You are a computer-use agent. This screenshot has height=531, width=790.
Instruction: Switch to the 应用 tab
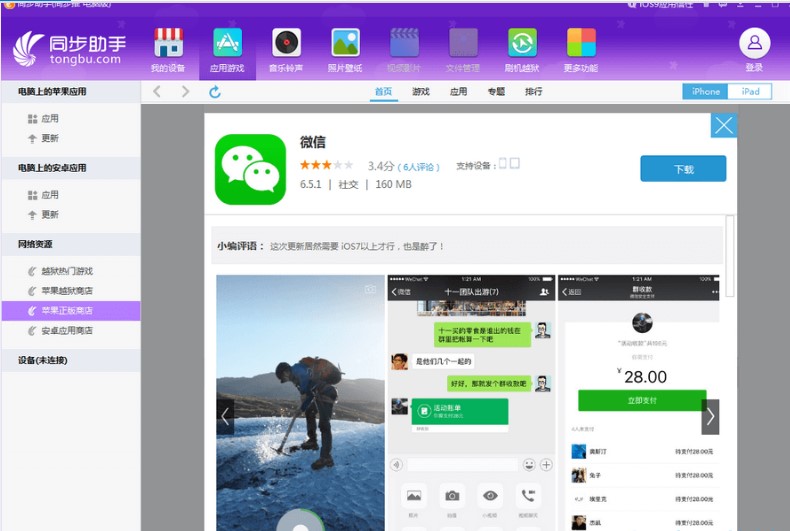click(458, 92)
